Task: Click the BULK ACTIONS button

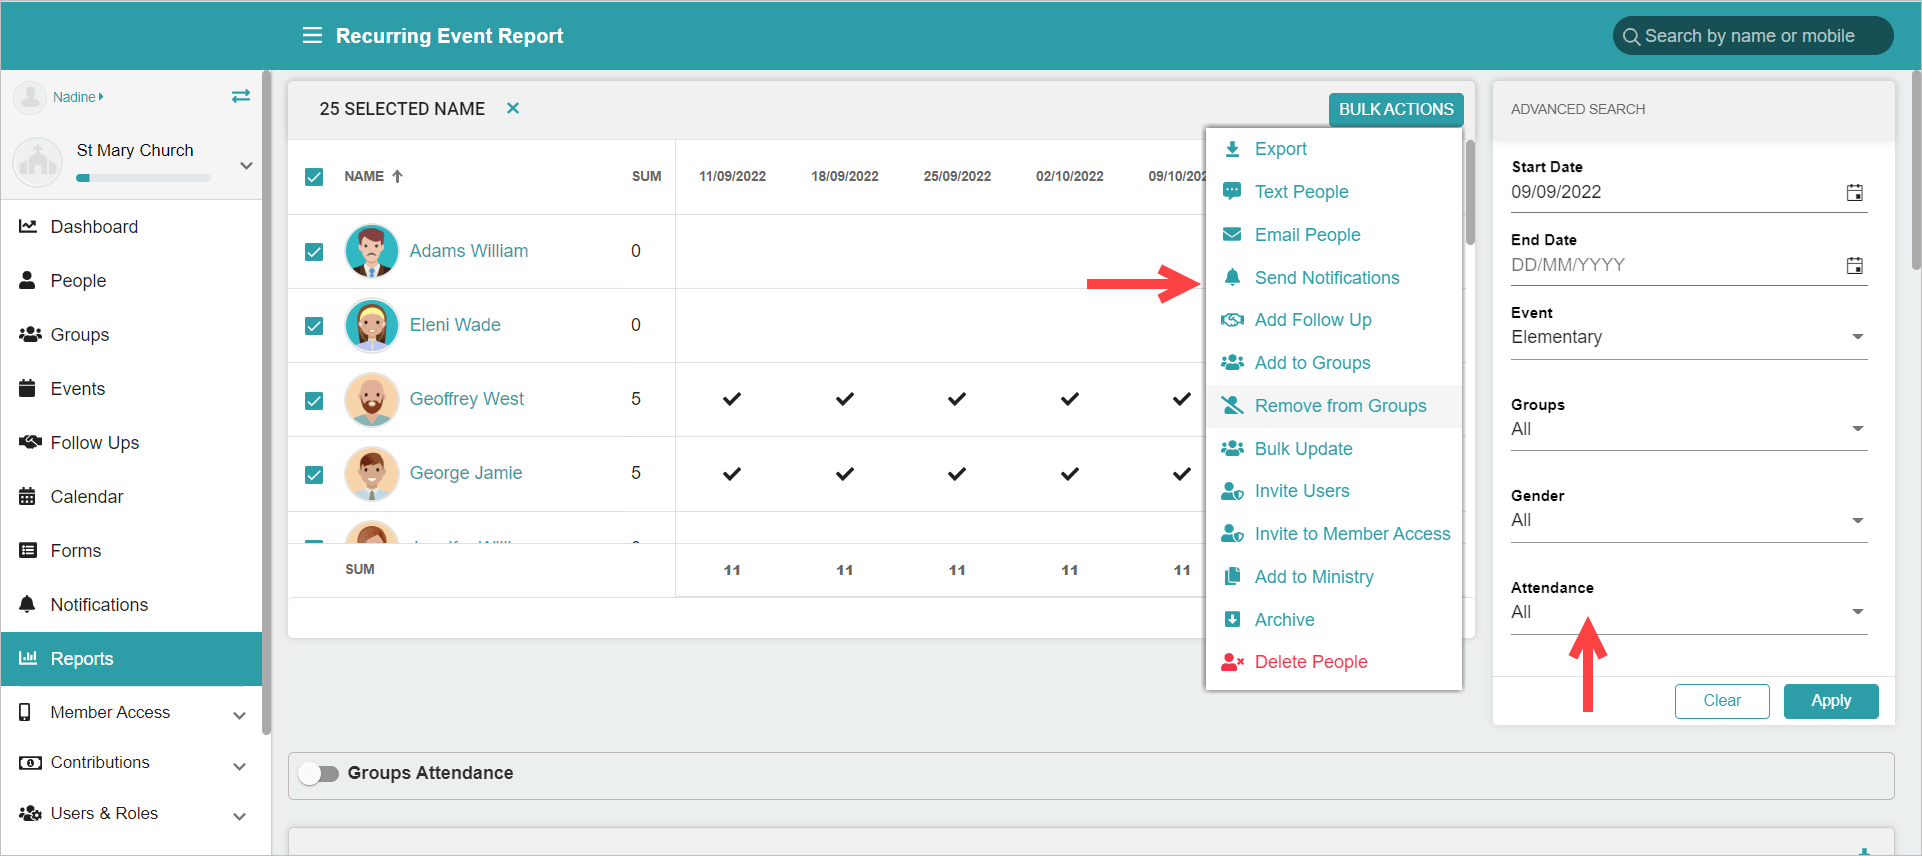Action: (x=1396, y=110)
